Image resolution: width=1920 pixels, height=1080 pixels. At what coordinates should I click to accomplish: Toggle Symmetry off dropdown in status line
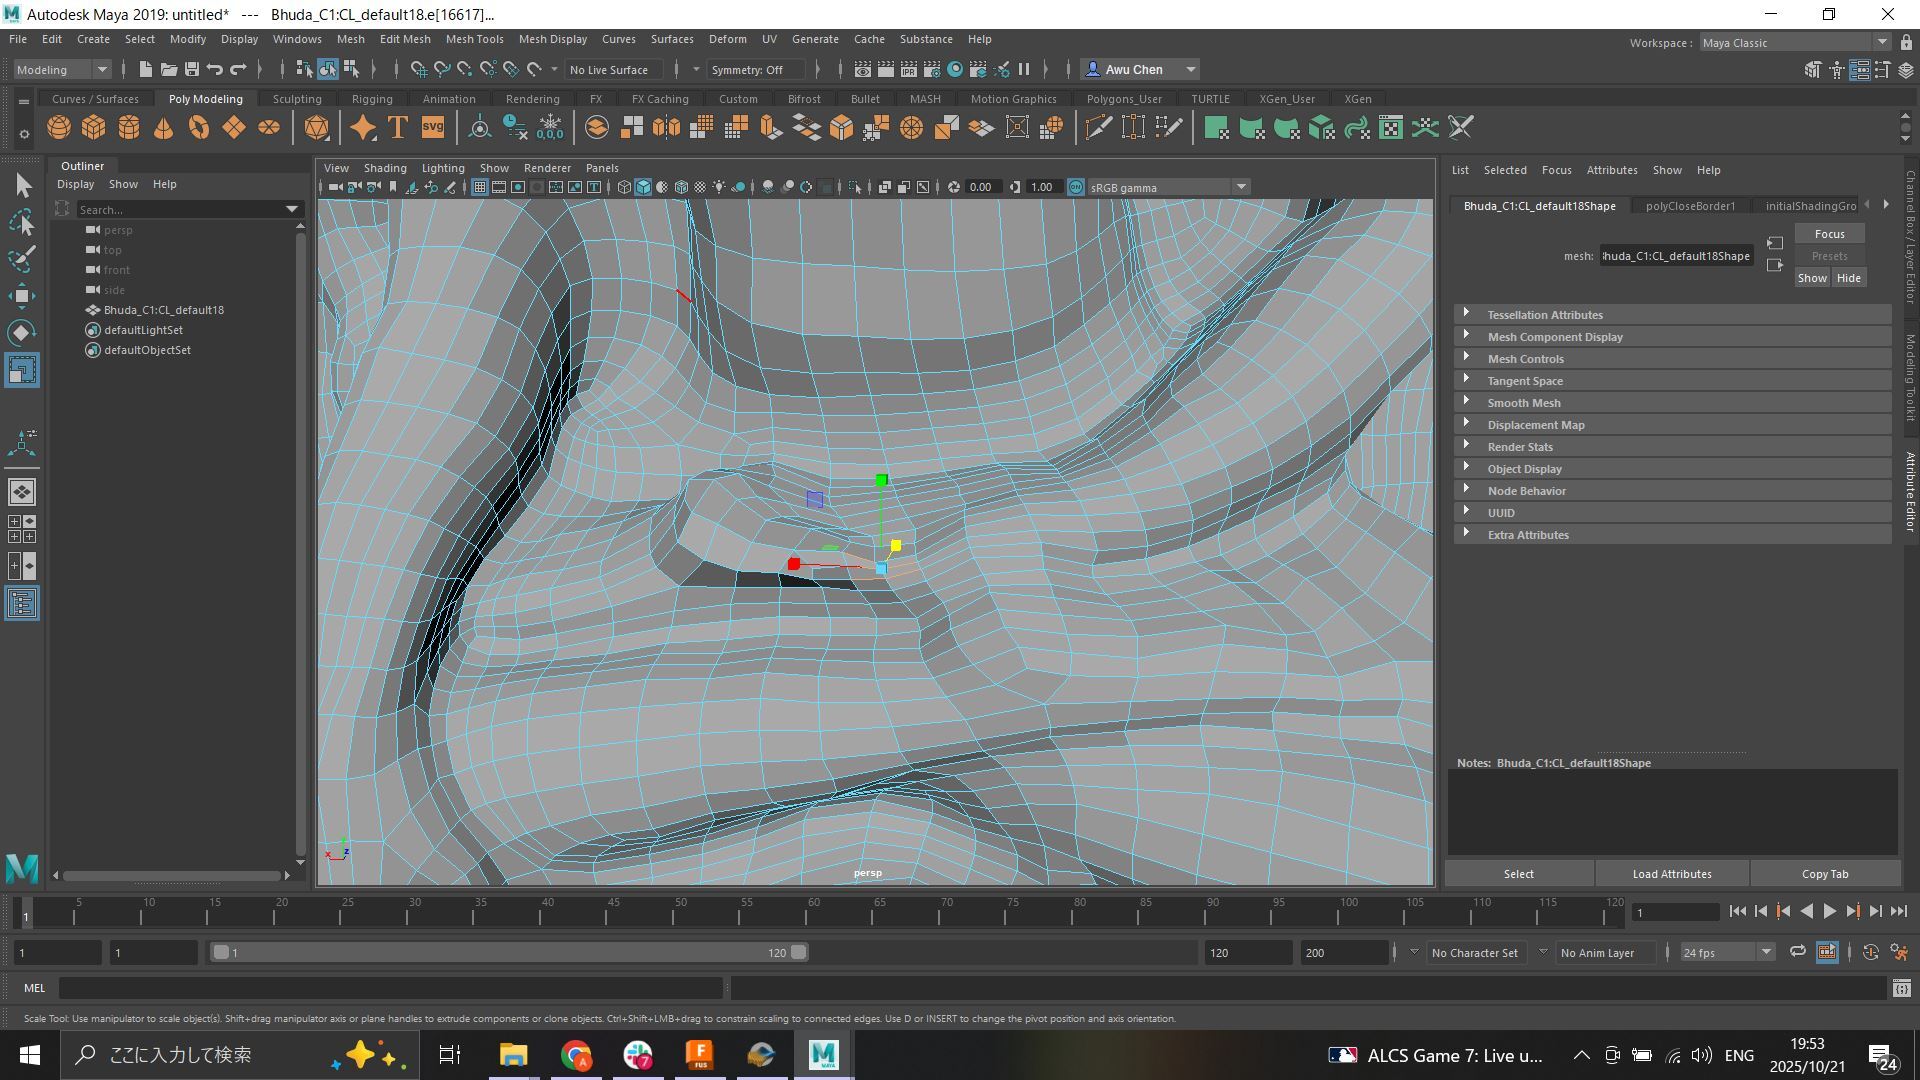pos(755,69)
